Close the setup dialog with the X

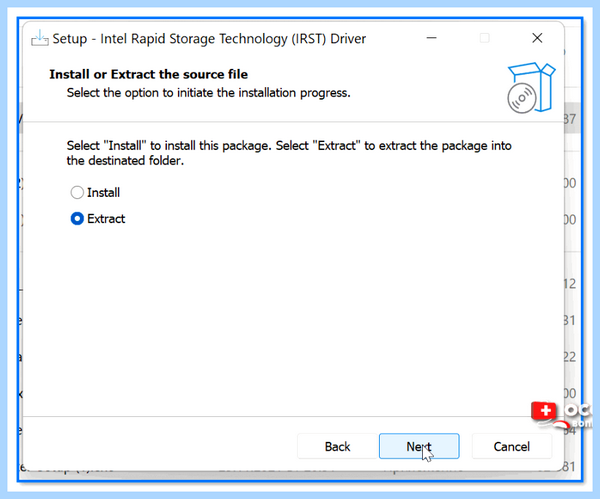(537, 38)
